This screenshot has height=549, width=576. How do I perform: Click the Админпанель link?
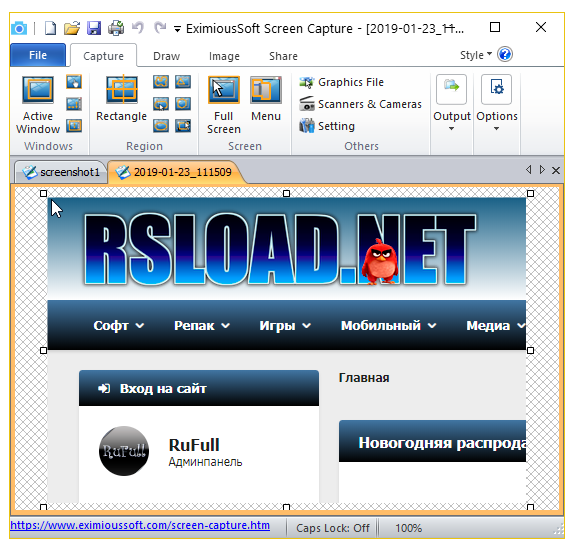(x=205, y=462)
